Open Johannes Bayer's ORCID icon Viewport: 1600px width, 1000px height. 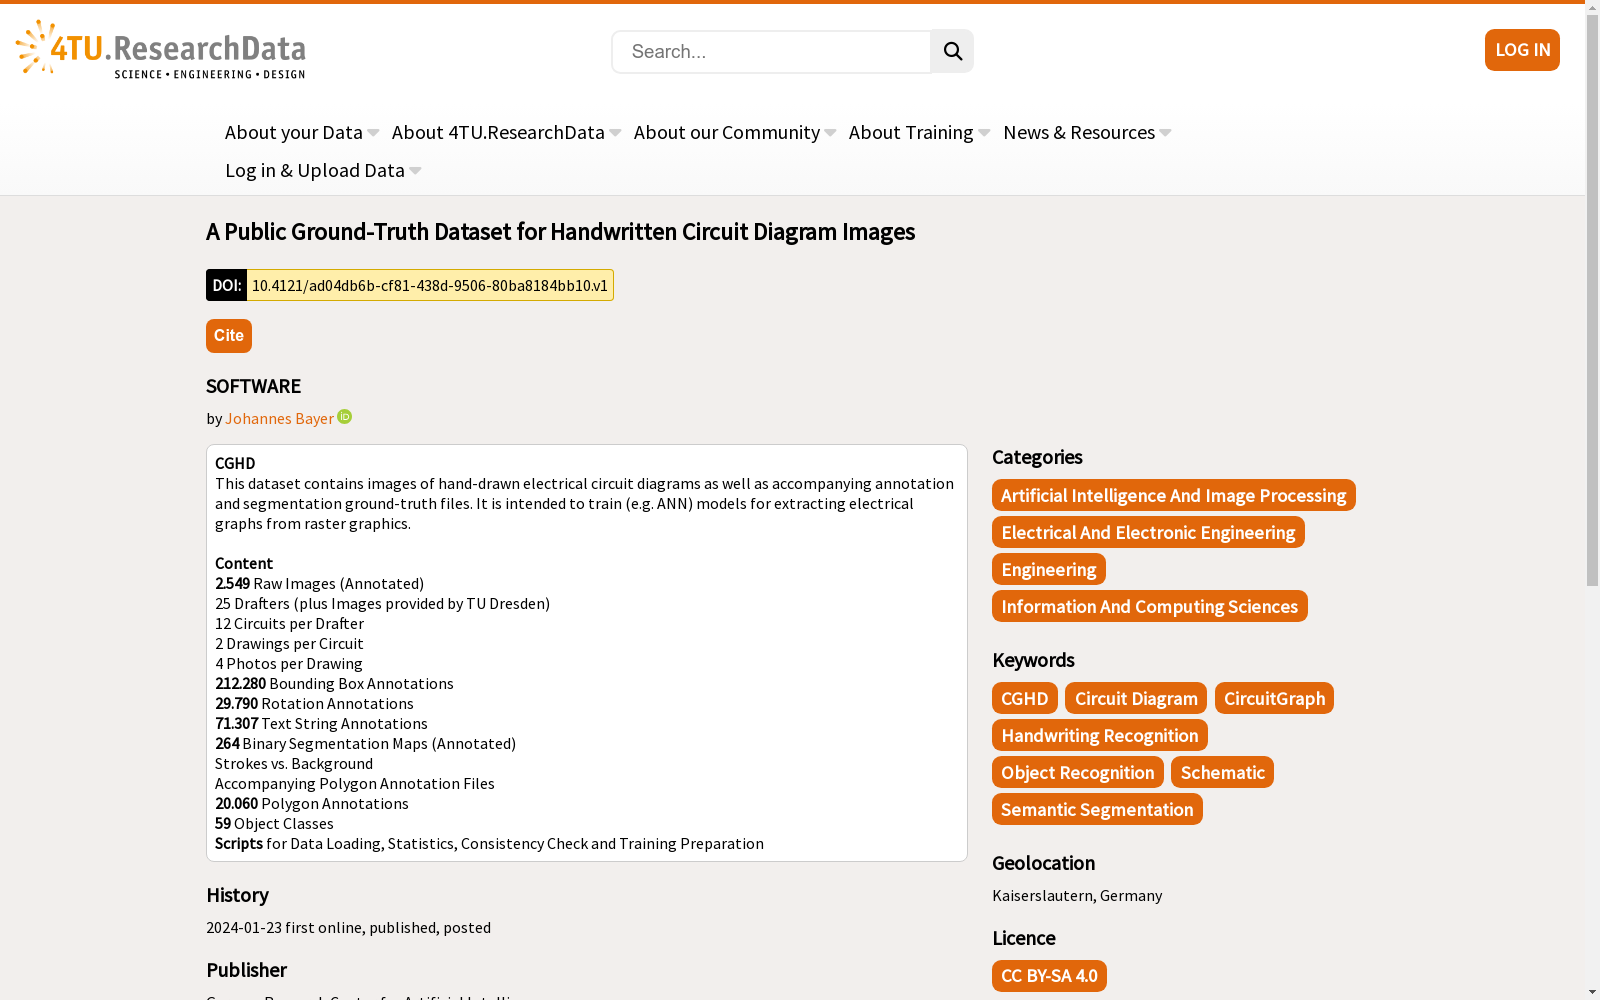point(345,417)
